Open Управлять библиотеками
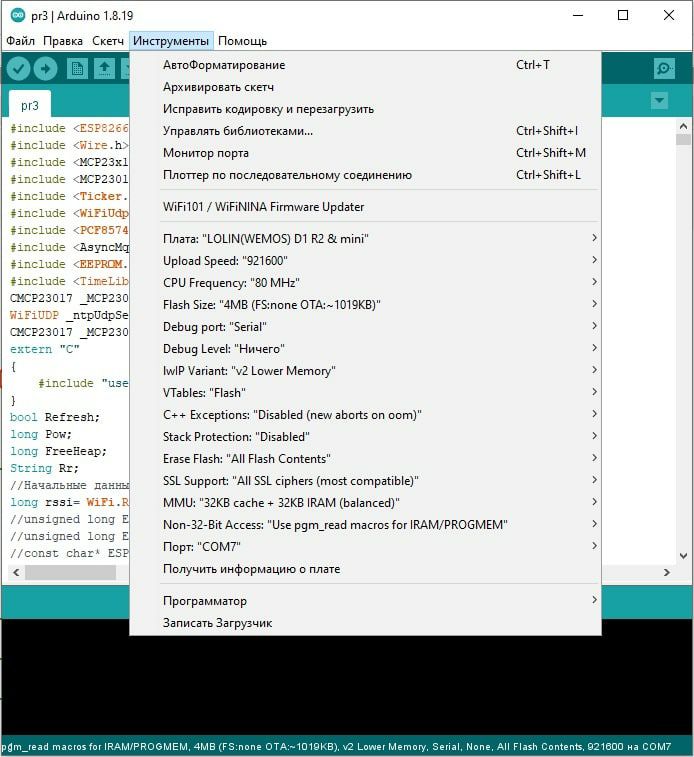The height and width of the screenshot is (757, 694). point(365,131)
